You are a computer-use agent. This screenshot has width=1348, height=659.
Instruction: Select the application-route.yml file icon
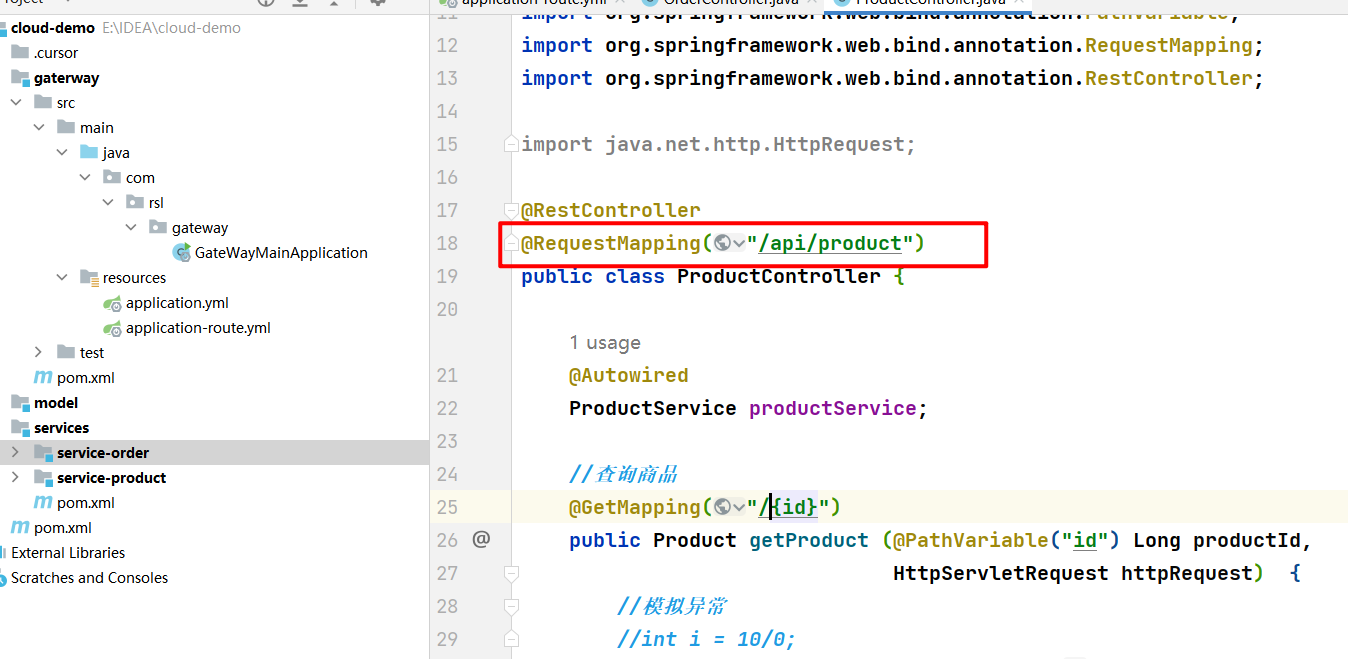coord(112,328)
